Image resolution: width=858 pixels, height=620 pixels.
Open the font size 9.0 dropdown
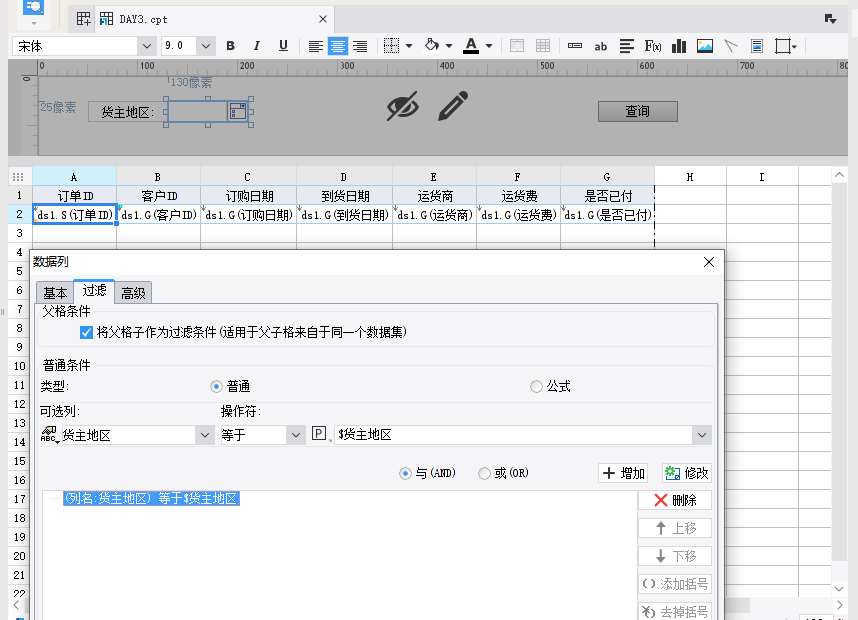pos(206,46)
